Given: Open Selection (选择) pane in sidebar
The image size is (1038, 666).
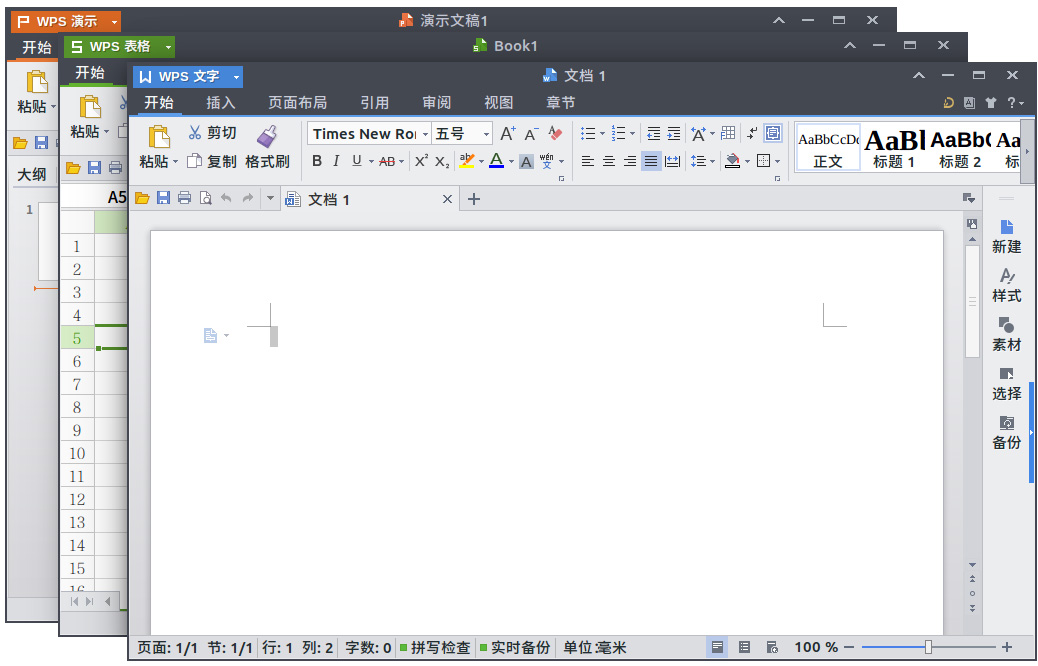Looking at the screenshot, I should pyautogui.click(x=1006, y=384).
